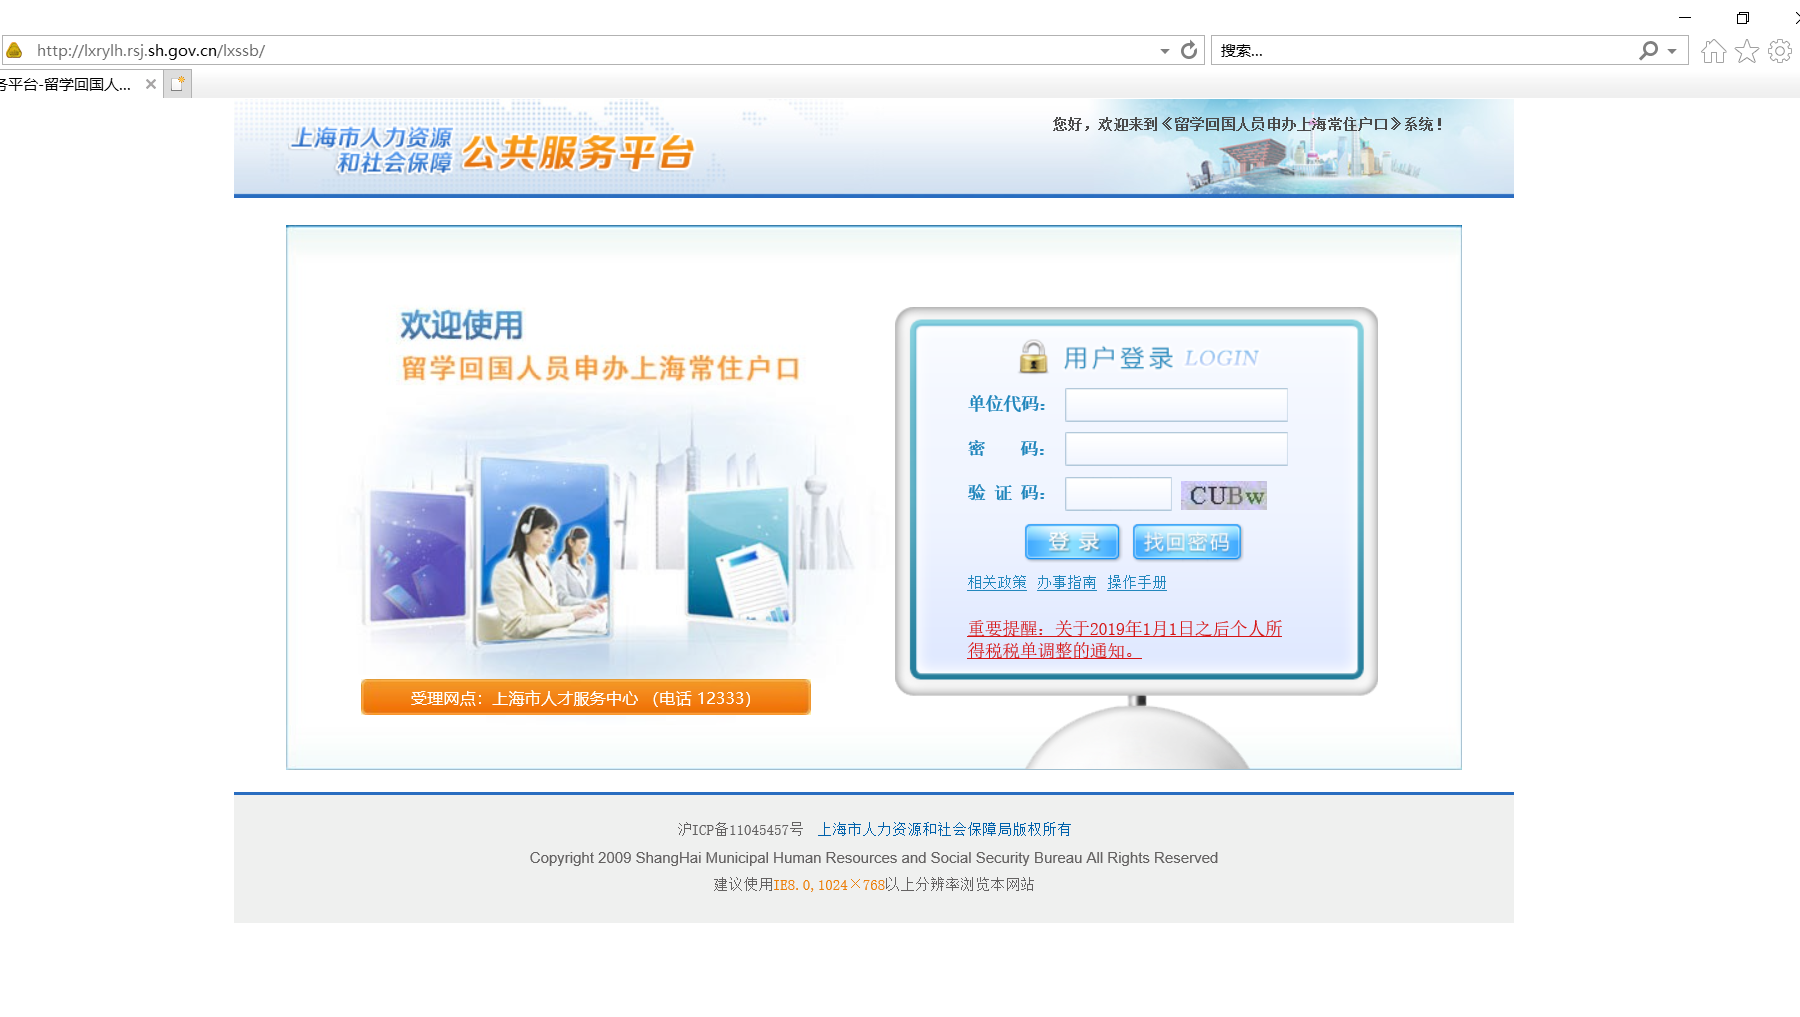
Task: Click the customer service agent picture
Action: pos(543,550)
